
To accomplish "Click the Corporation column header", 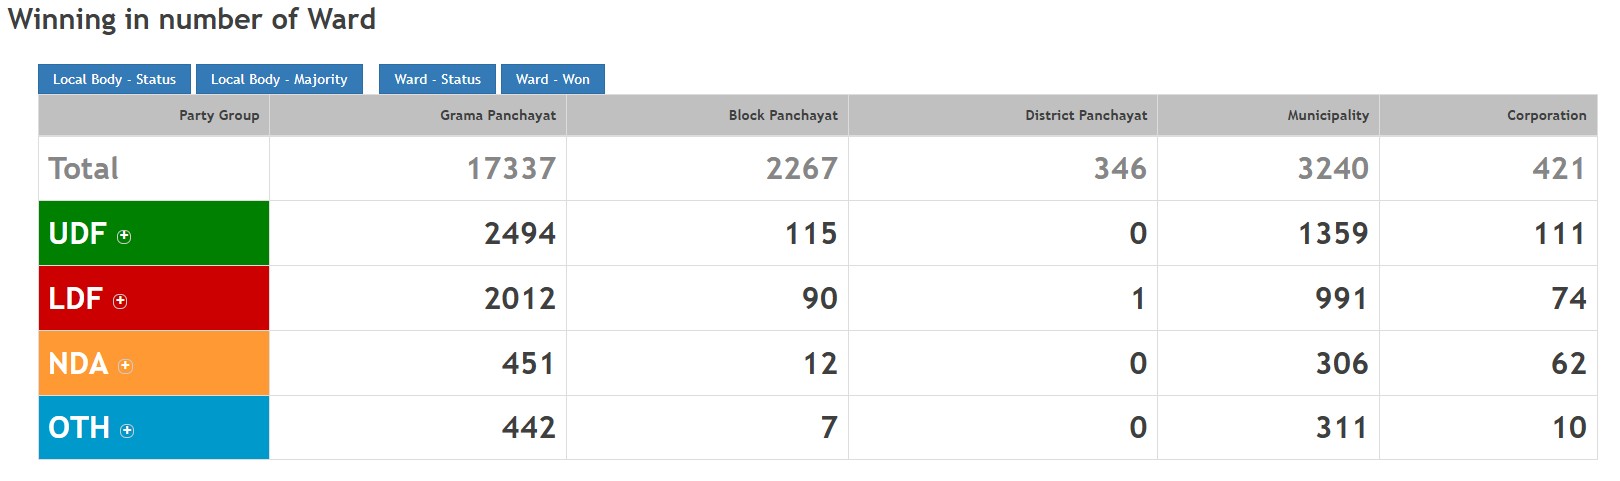I will pyautogui.click(x=1546, y=115).
